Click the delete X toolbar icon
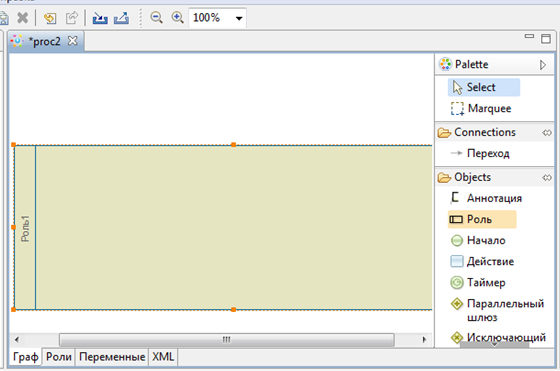 coord(22,17)
